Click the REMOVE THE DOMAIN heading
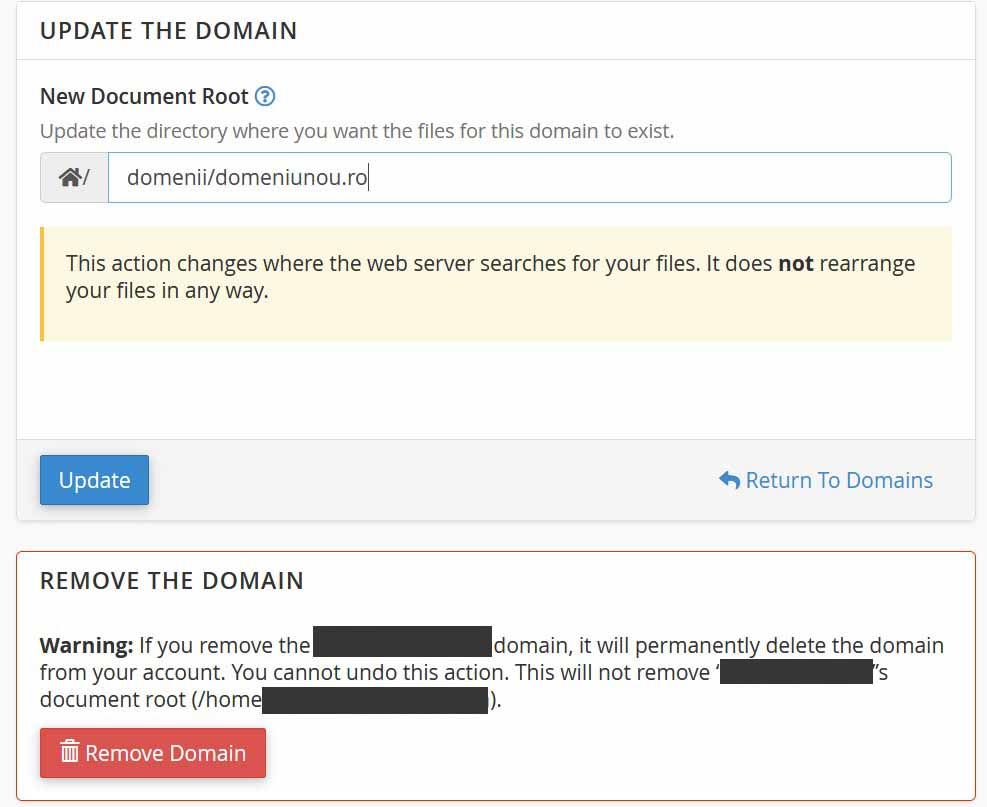Image resolution: width=987 pixels, height=807 pixels. 171,580
